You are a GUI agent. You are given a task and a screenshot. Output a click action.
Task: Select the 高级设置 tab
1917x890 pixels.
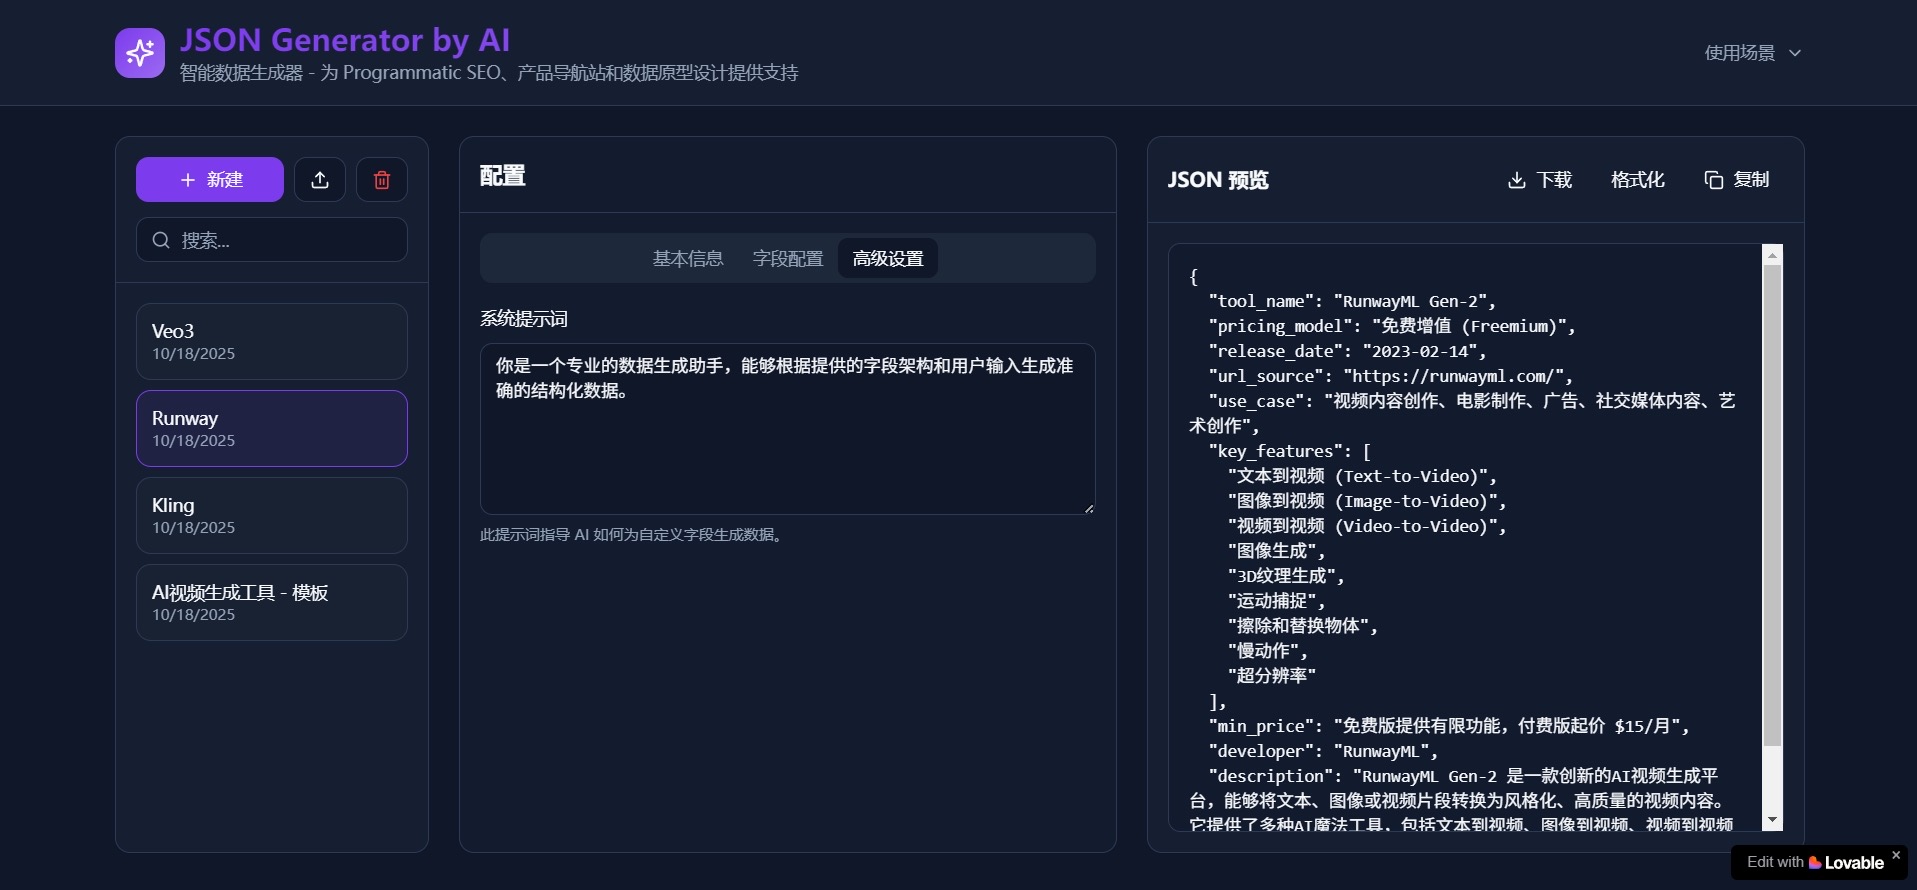(x=888, y=259)
